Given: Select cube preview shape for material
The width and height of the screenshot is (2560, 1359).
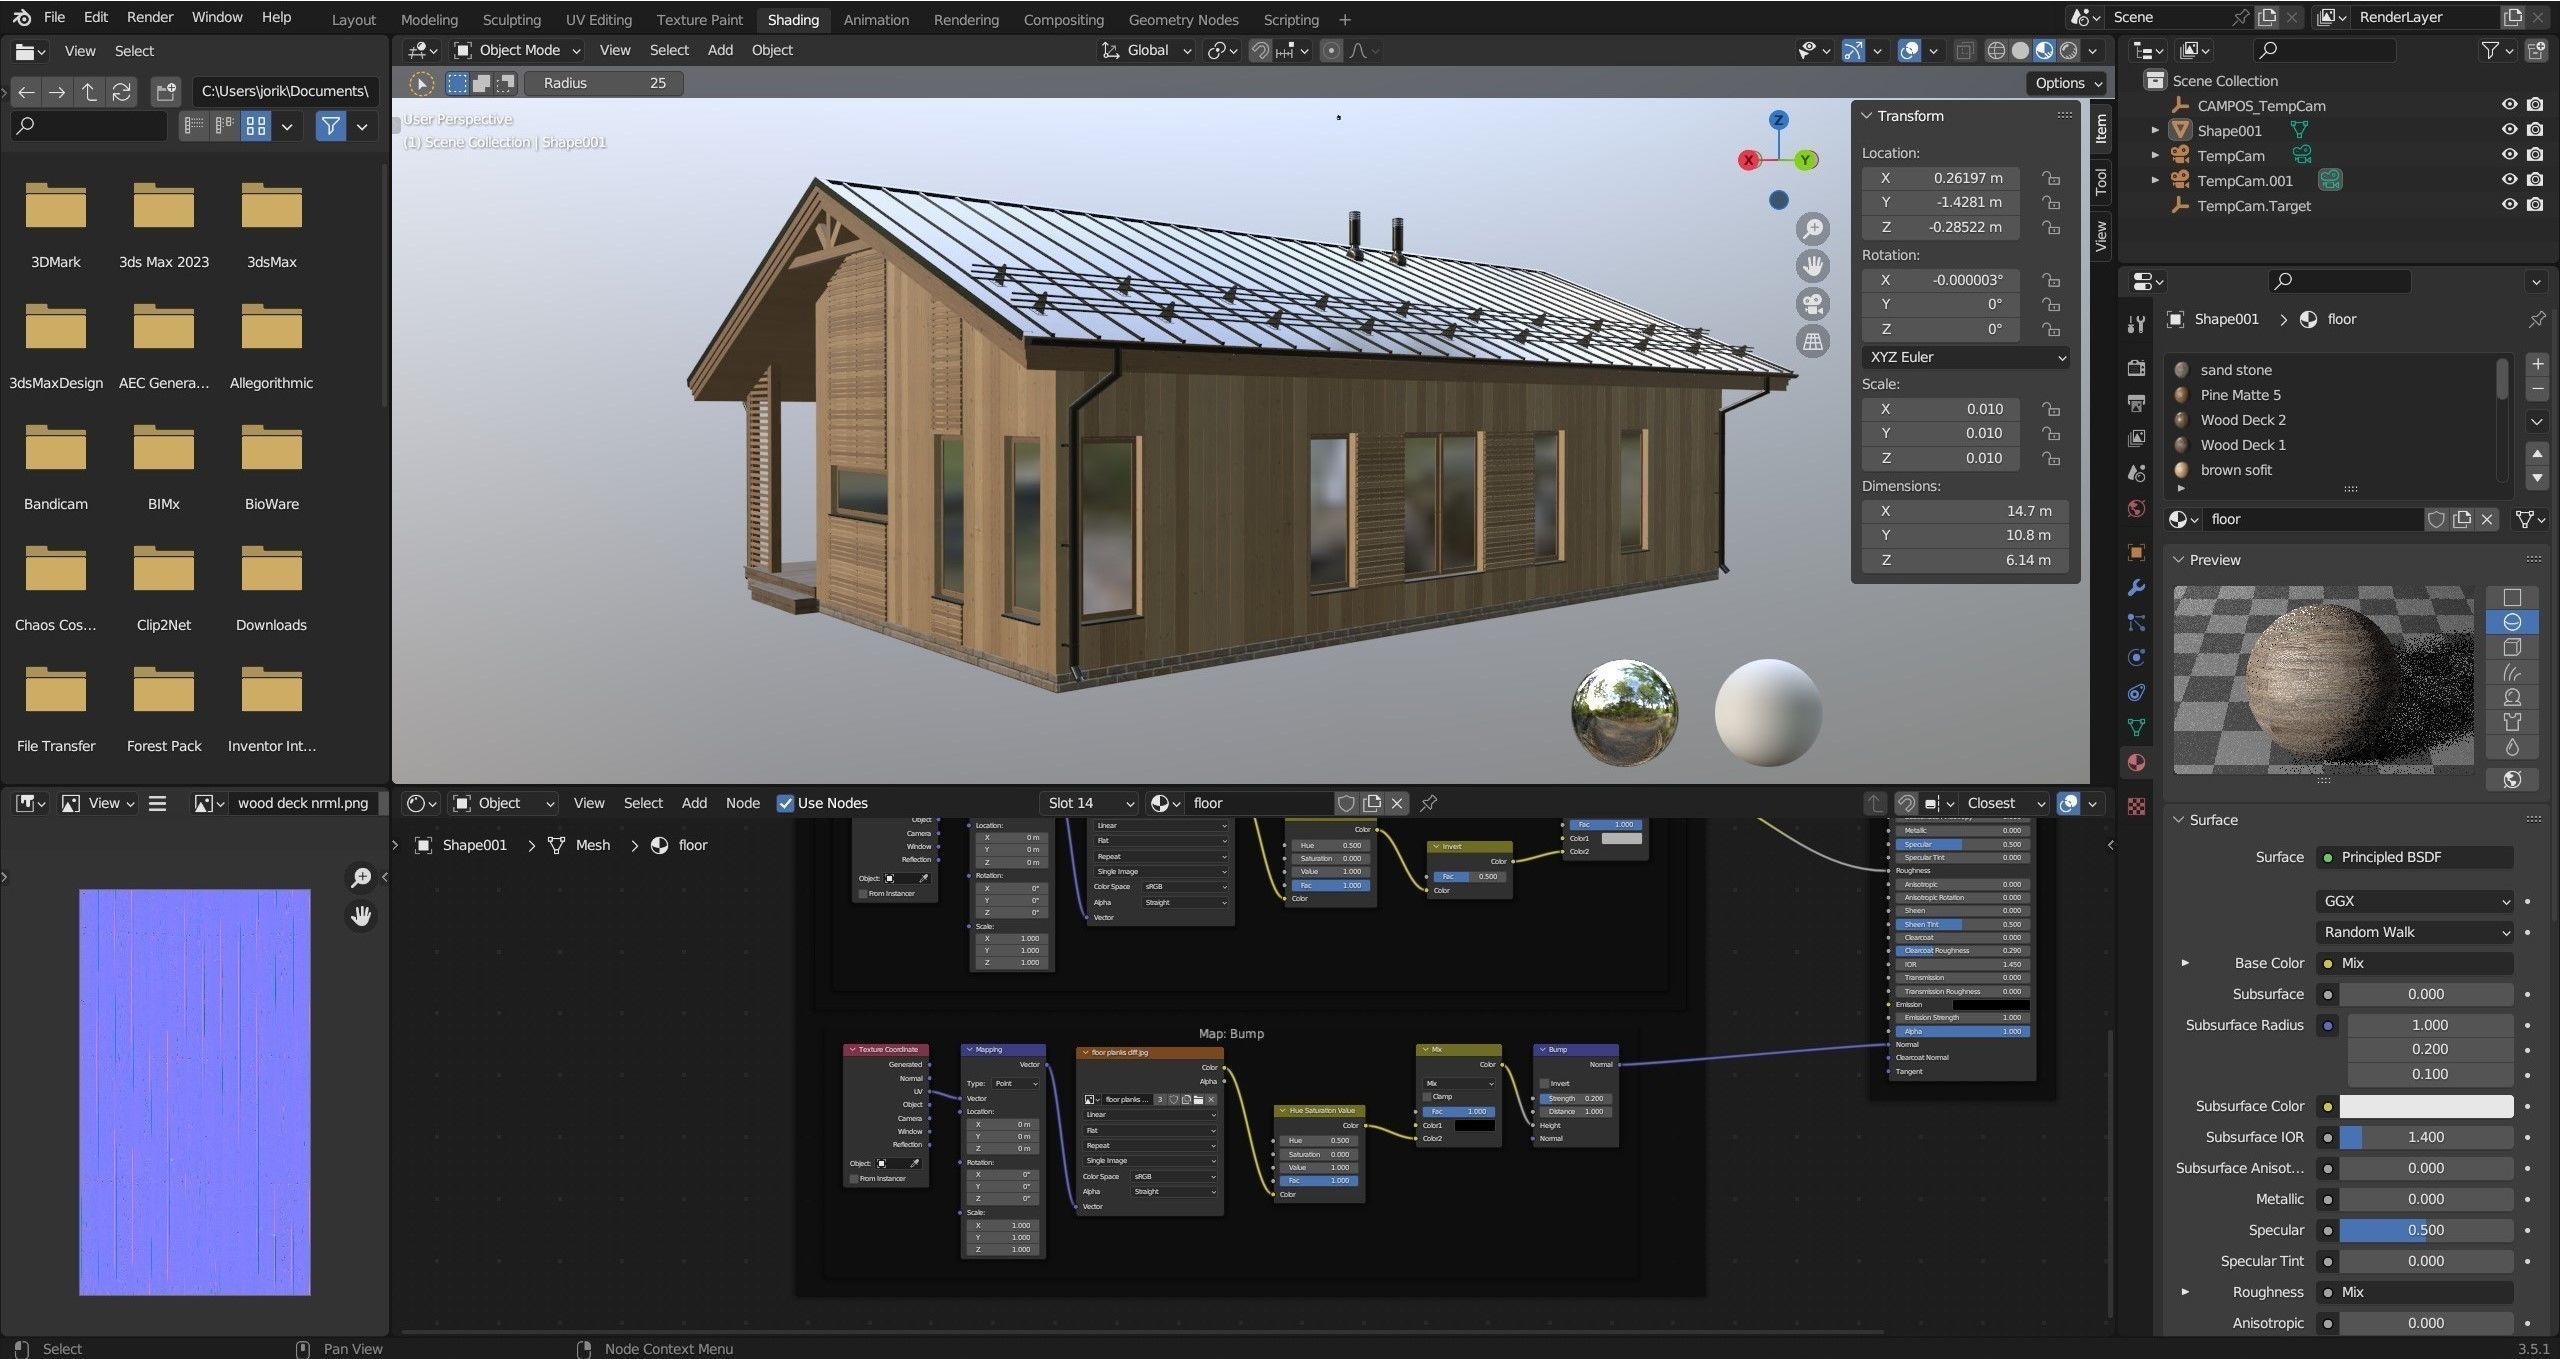Looking at the screenshot, I should 2512,647.
